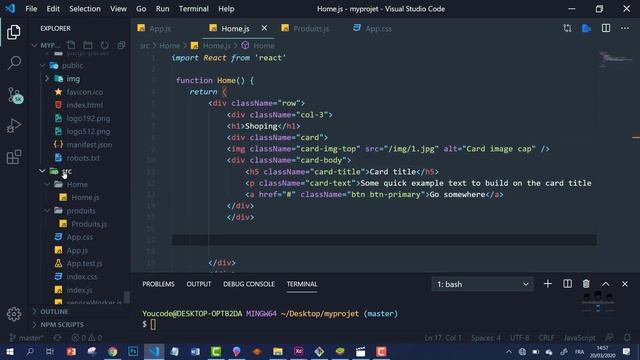
Task: Open the Run and Debug view
Action: [14, 126]
